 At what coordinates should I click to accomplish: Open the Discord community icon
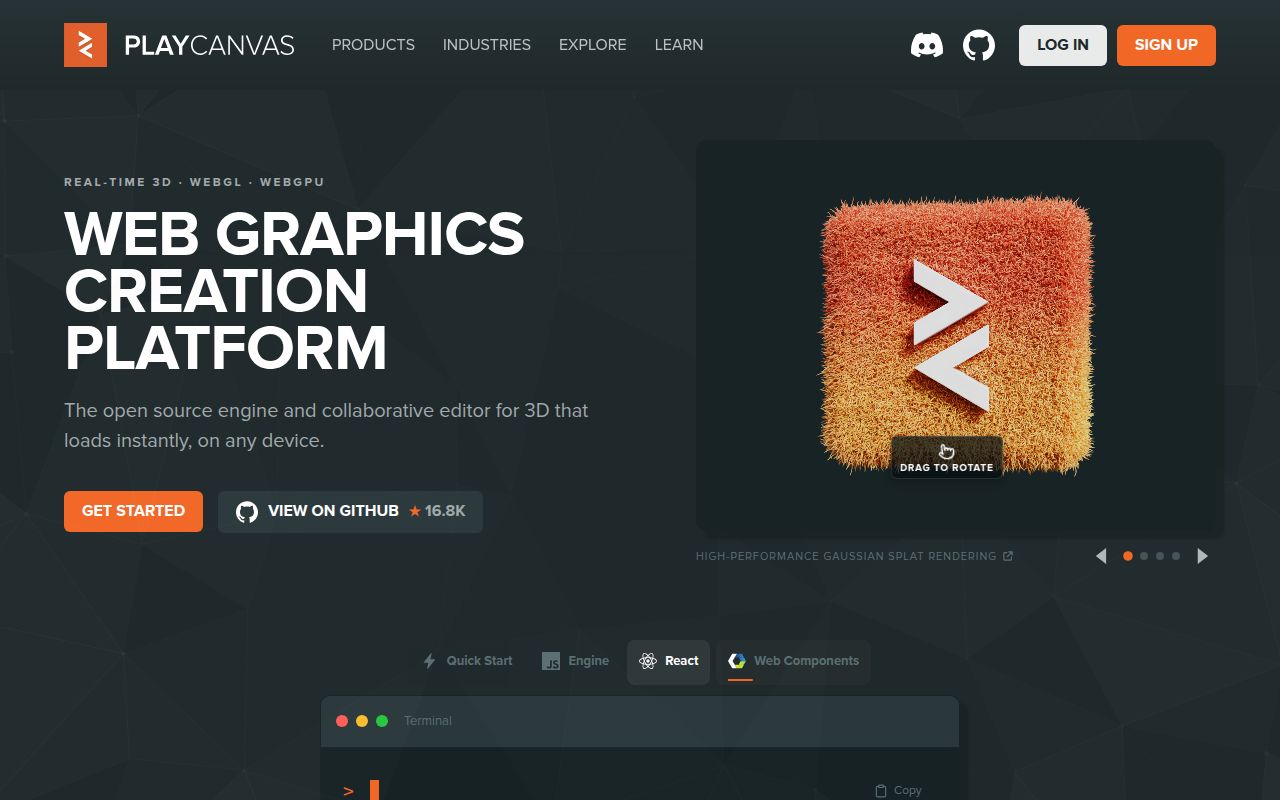pos(927,45)
